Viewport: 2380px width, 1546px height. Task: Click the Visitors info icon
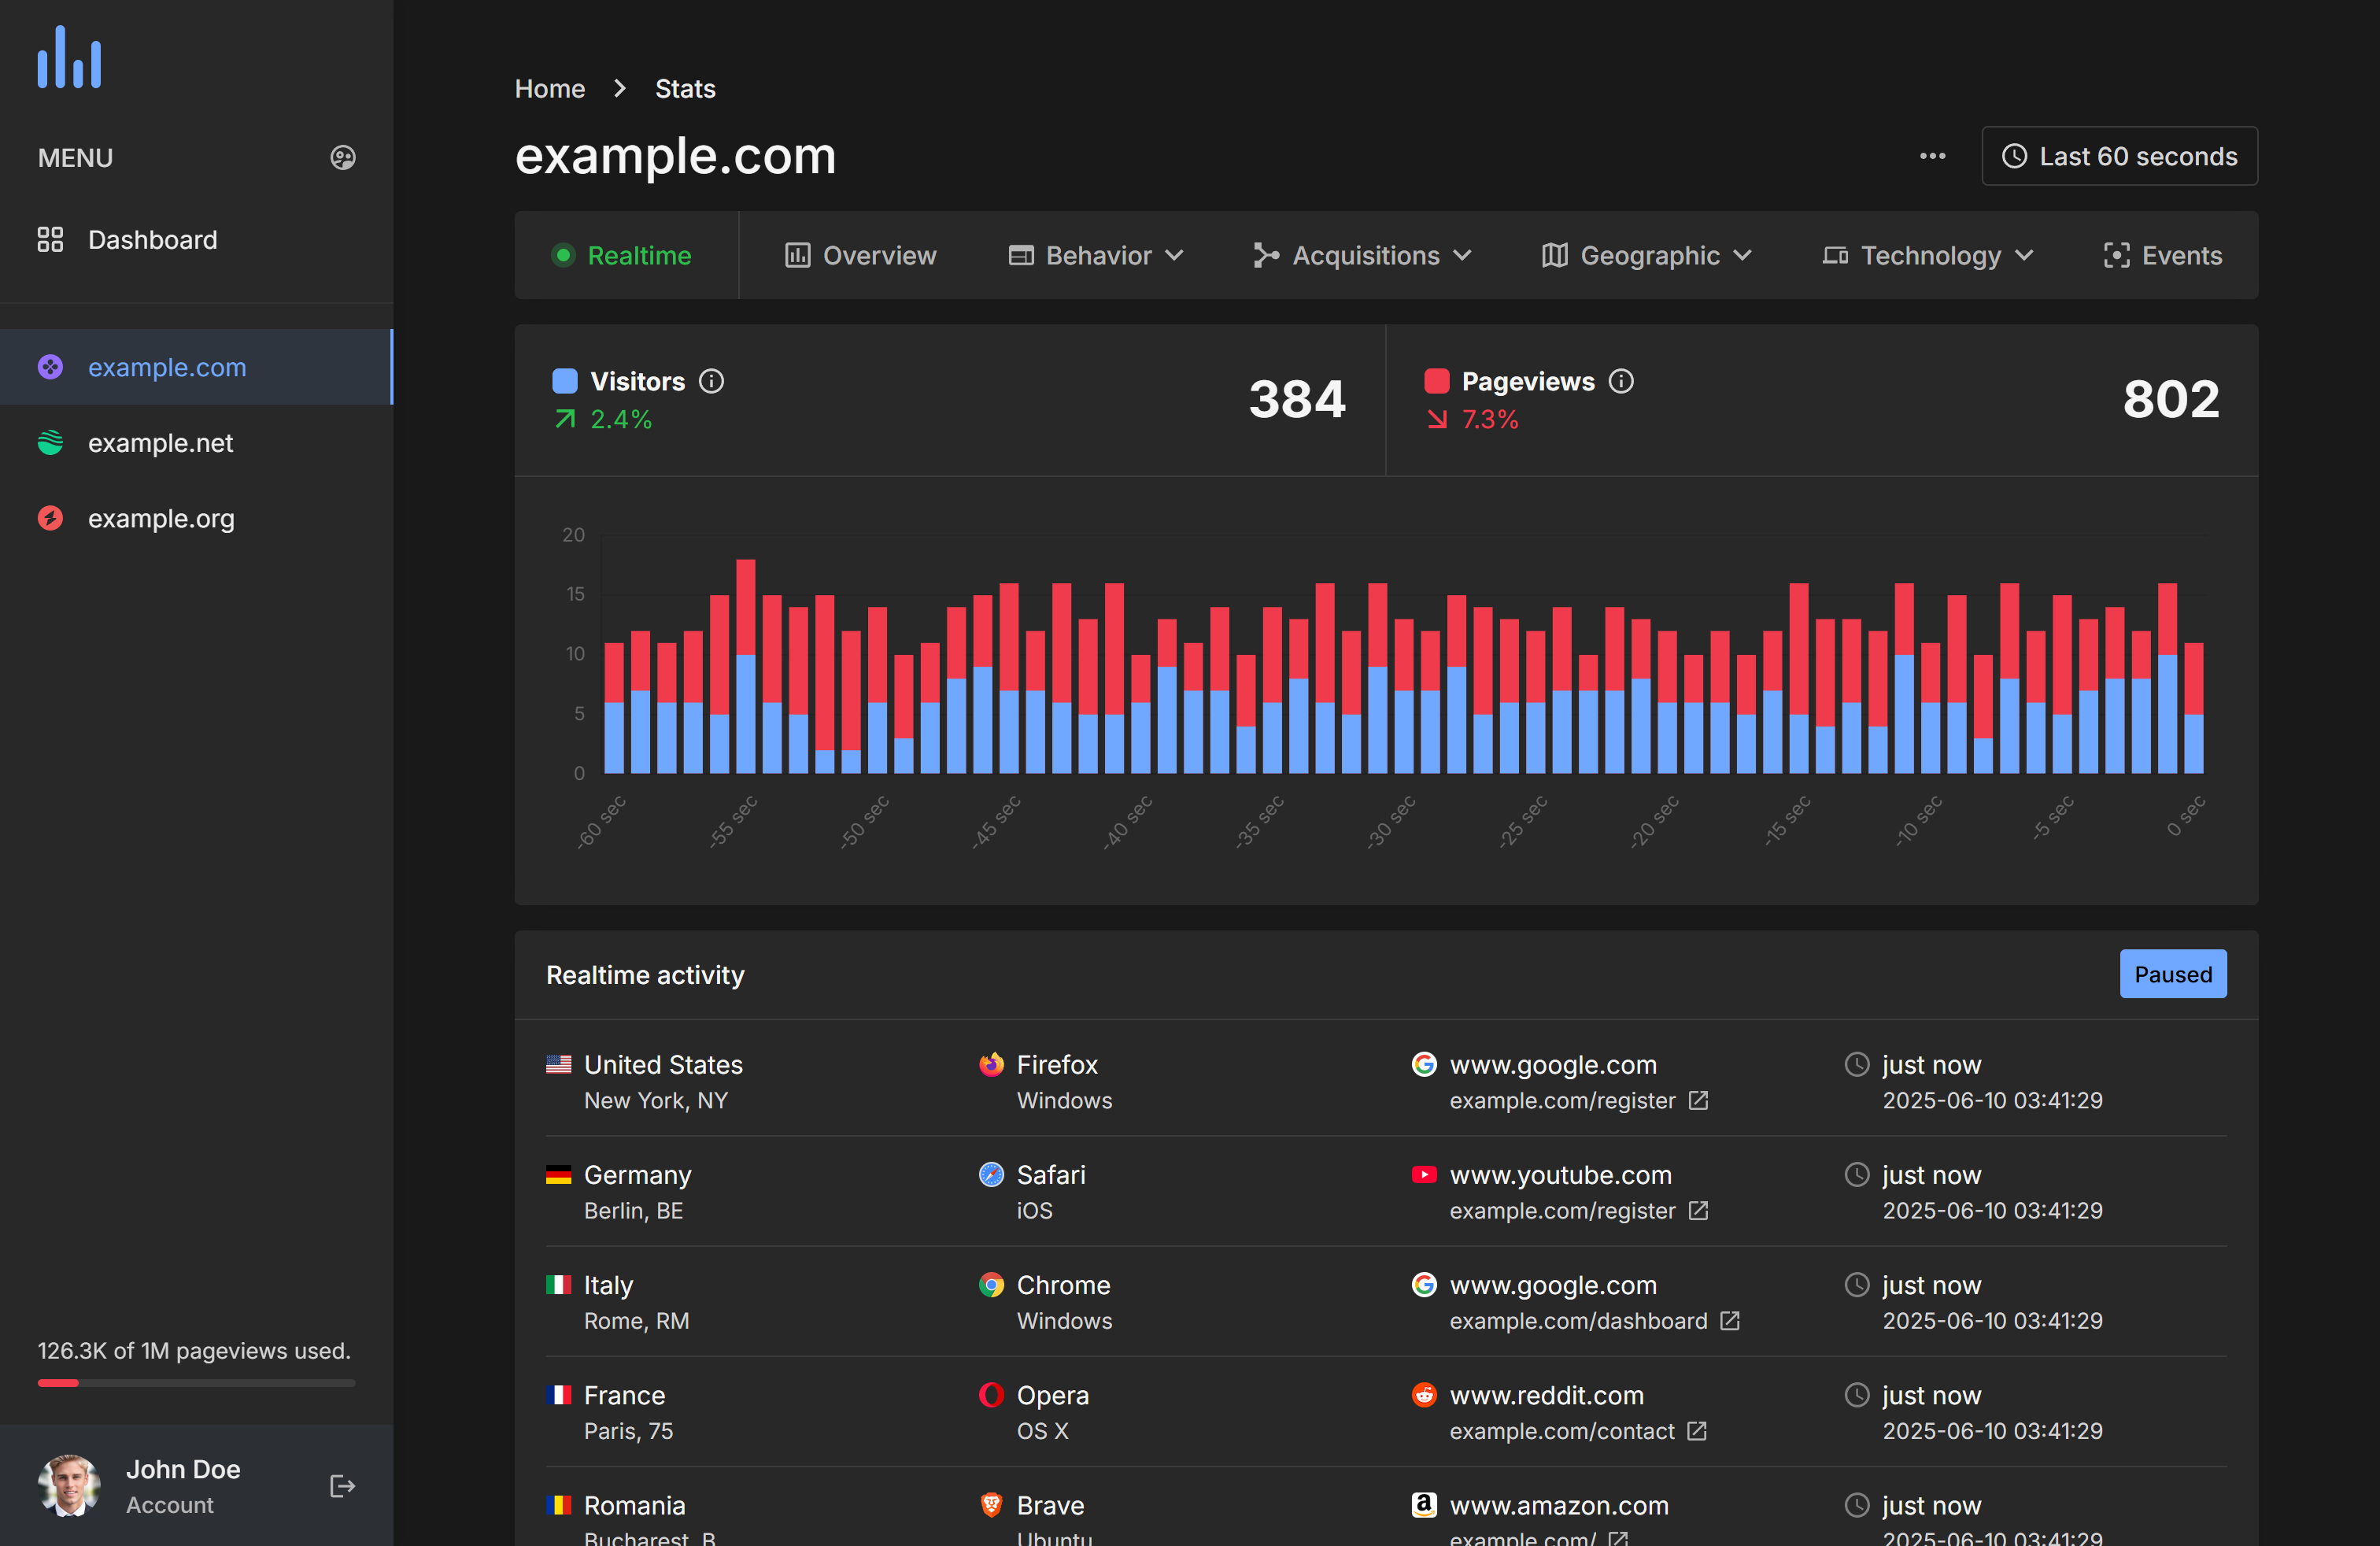pos(711,381)
